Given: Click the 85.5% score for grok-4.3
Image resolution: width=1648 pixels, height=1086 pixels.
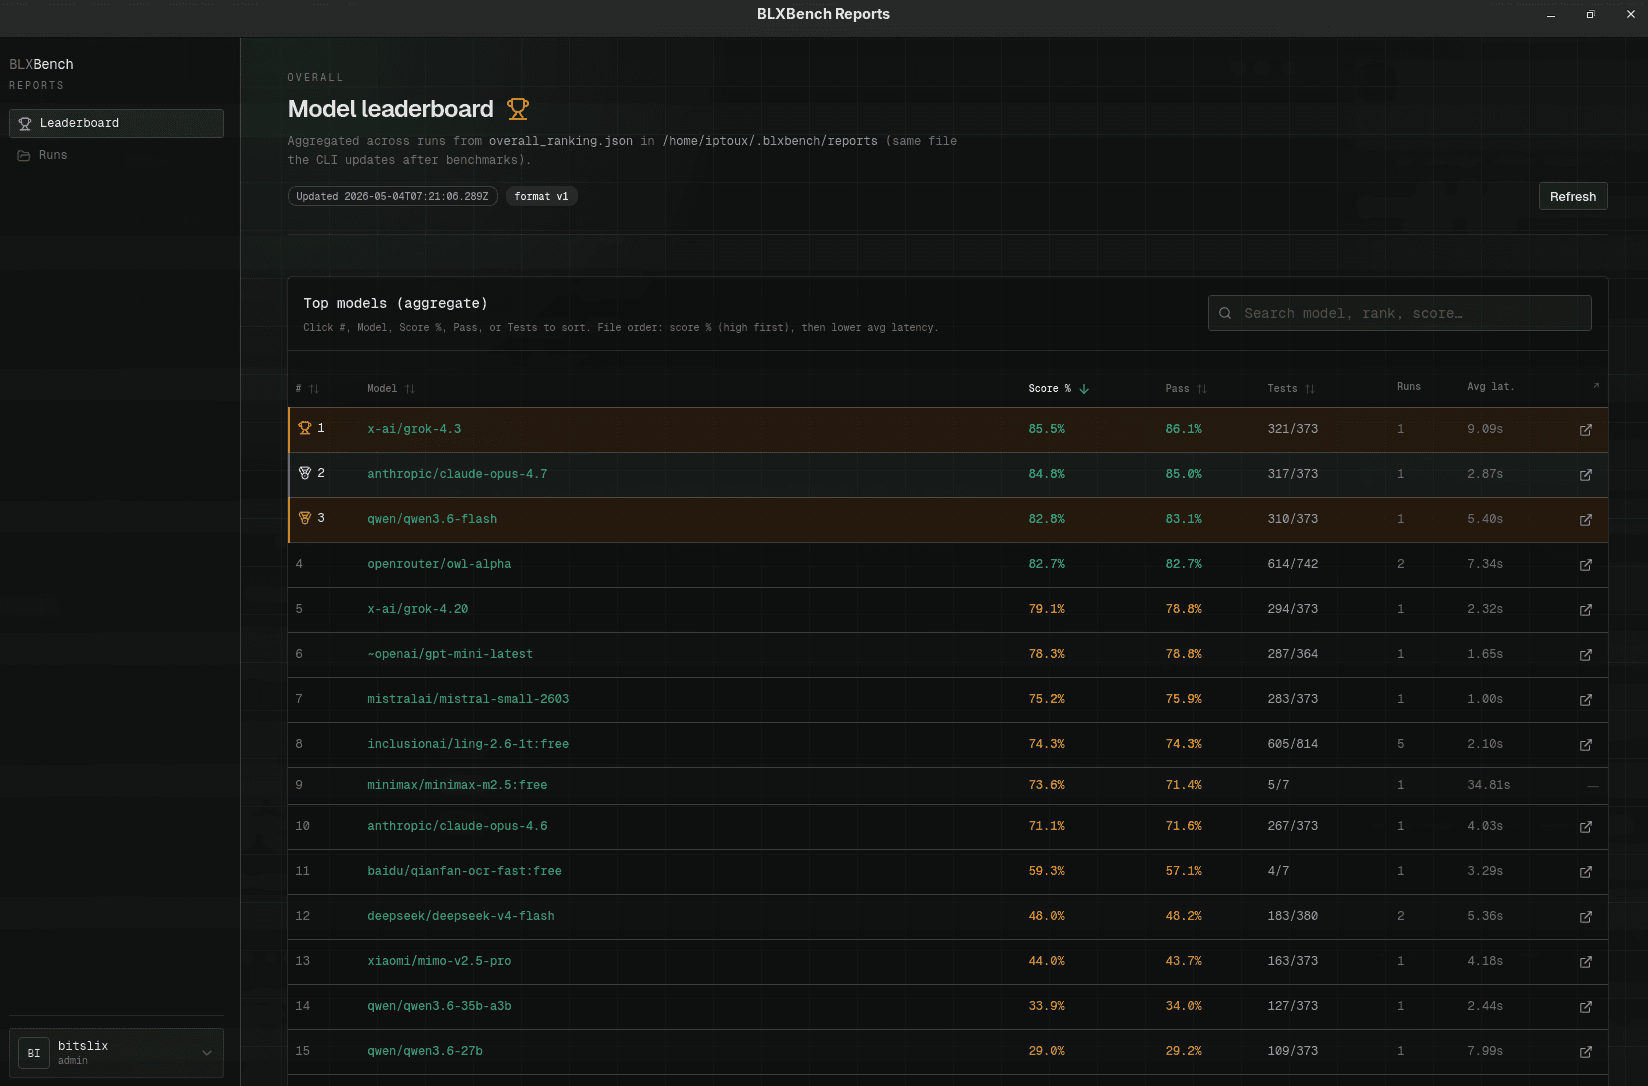Looking at the screenshot, I should pyautogui.click(x=1047, y=429).
